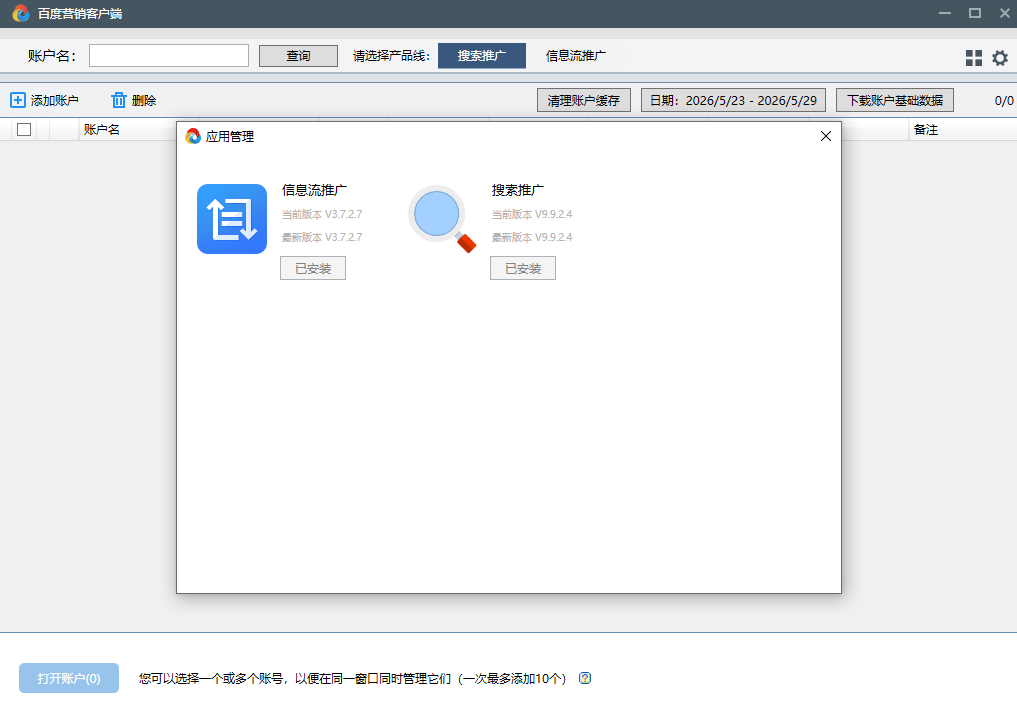1017x722 pixels.
Task: Focus the 账户名 input field
Action: point(169,56)
